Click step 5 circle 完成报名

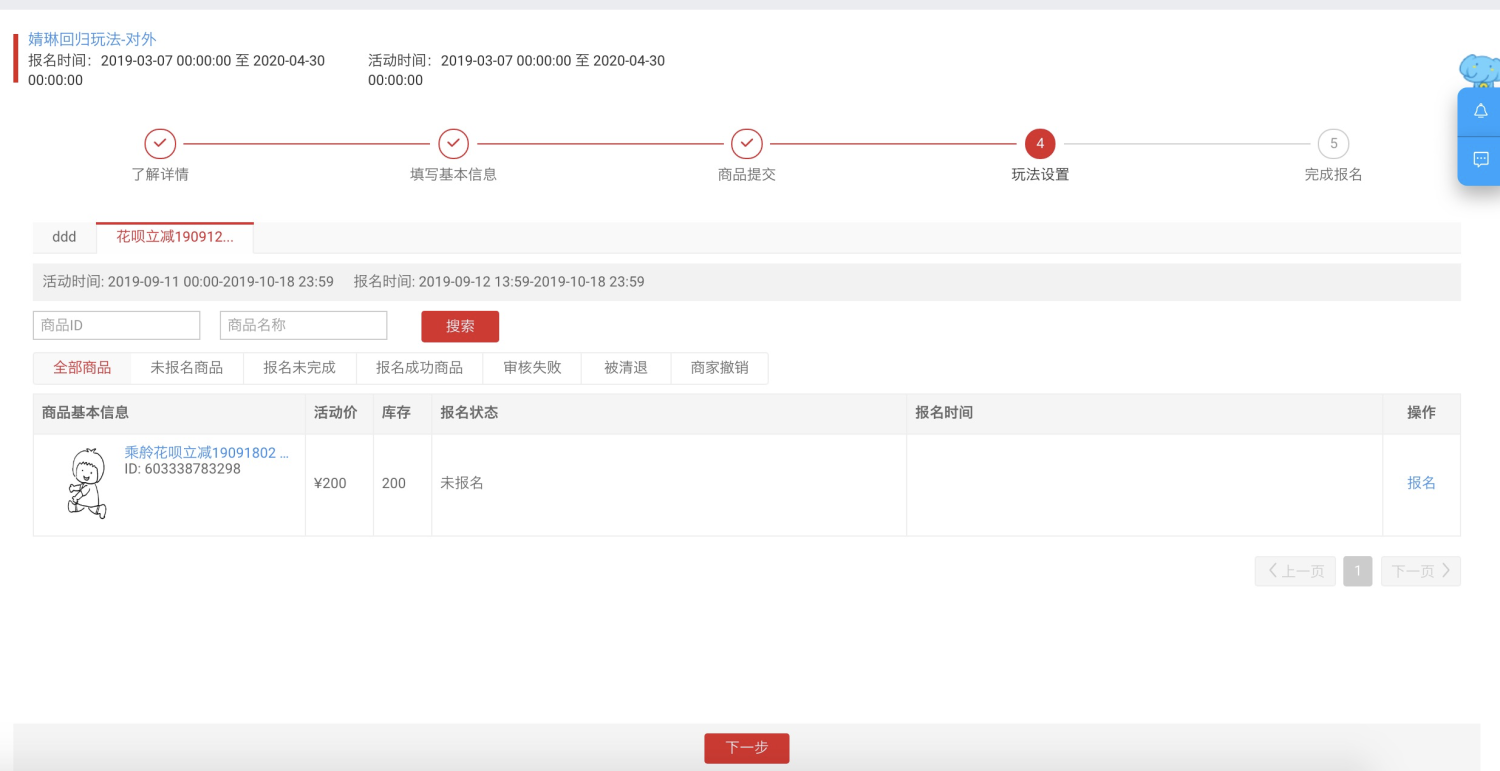click(1333, 144)
